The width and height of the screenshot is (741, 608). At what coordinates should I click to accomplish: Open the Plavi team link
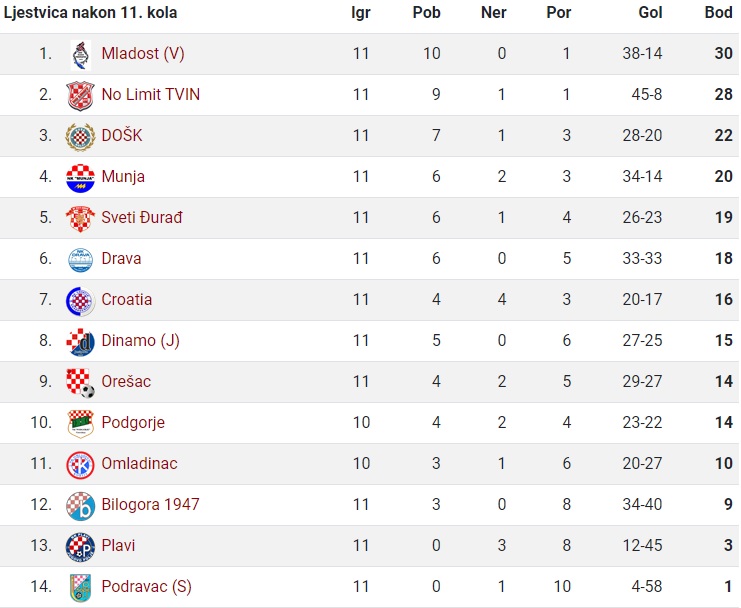pos(118,546)
